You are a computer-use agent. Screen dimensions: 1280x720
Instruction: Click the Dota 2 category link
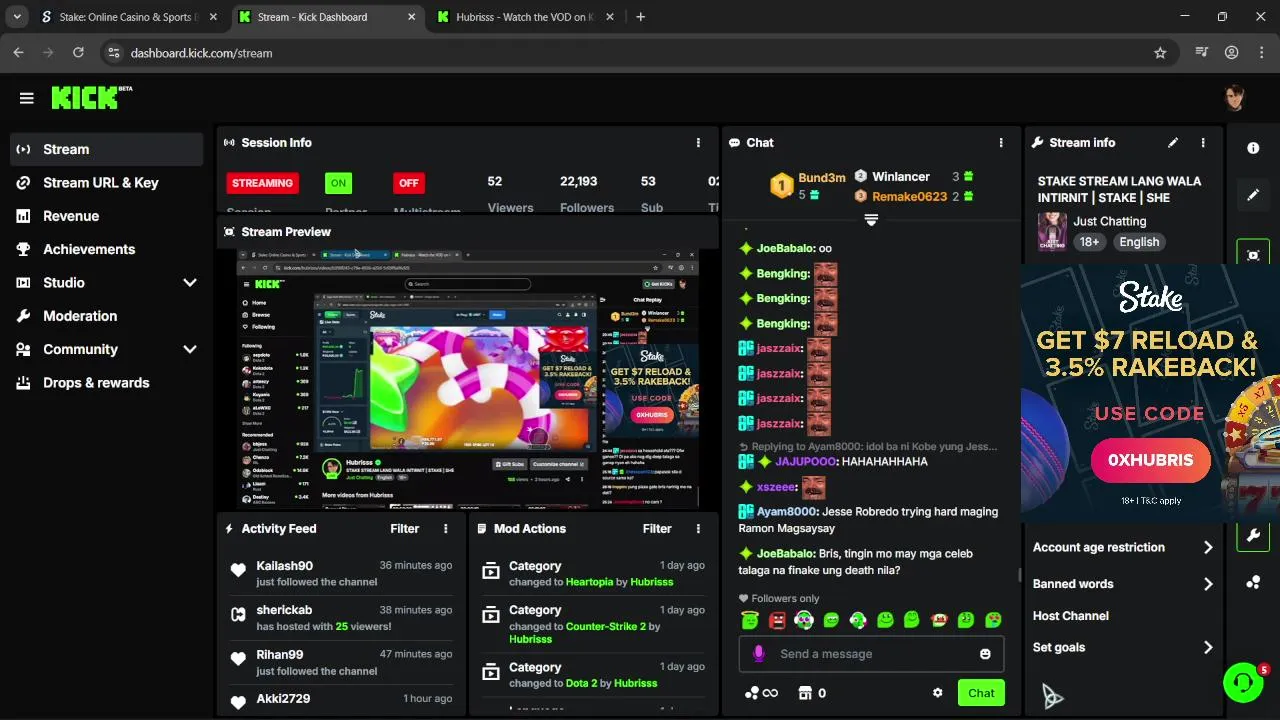point(581,683)
